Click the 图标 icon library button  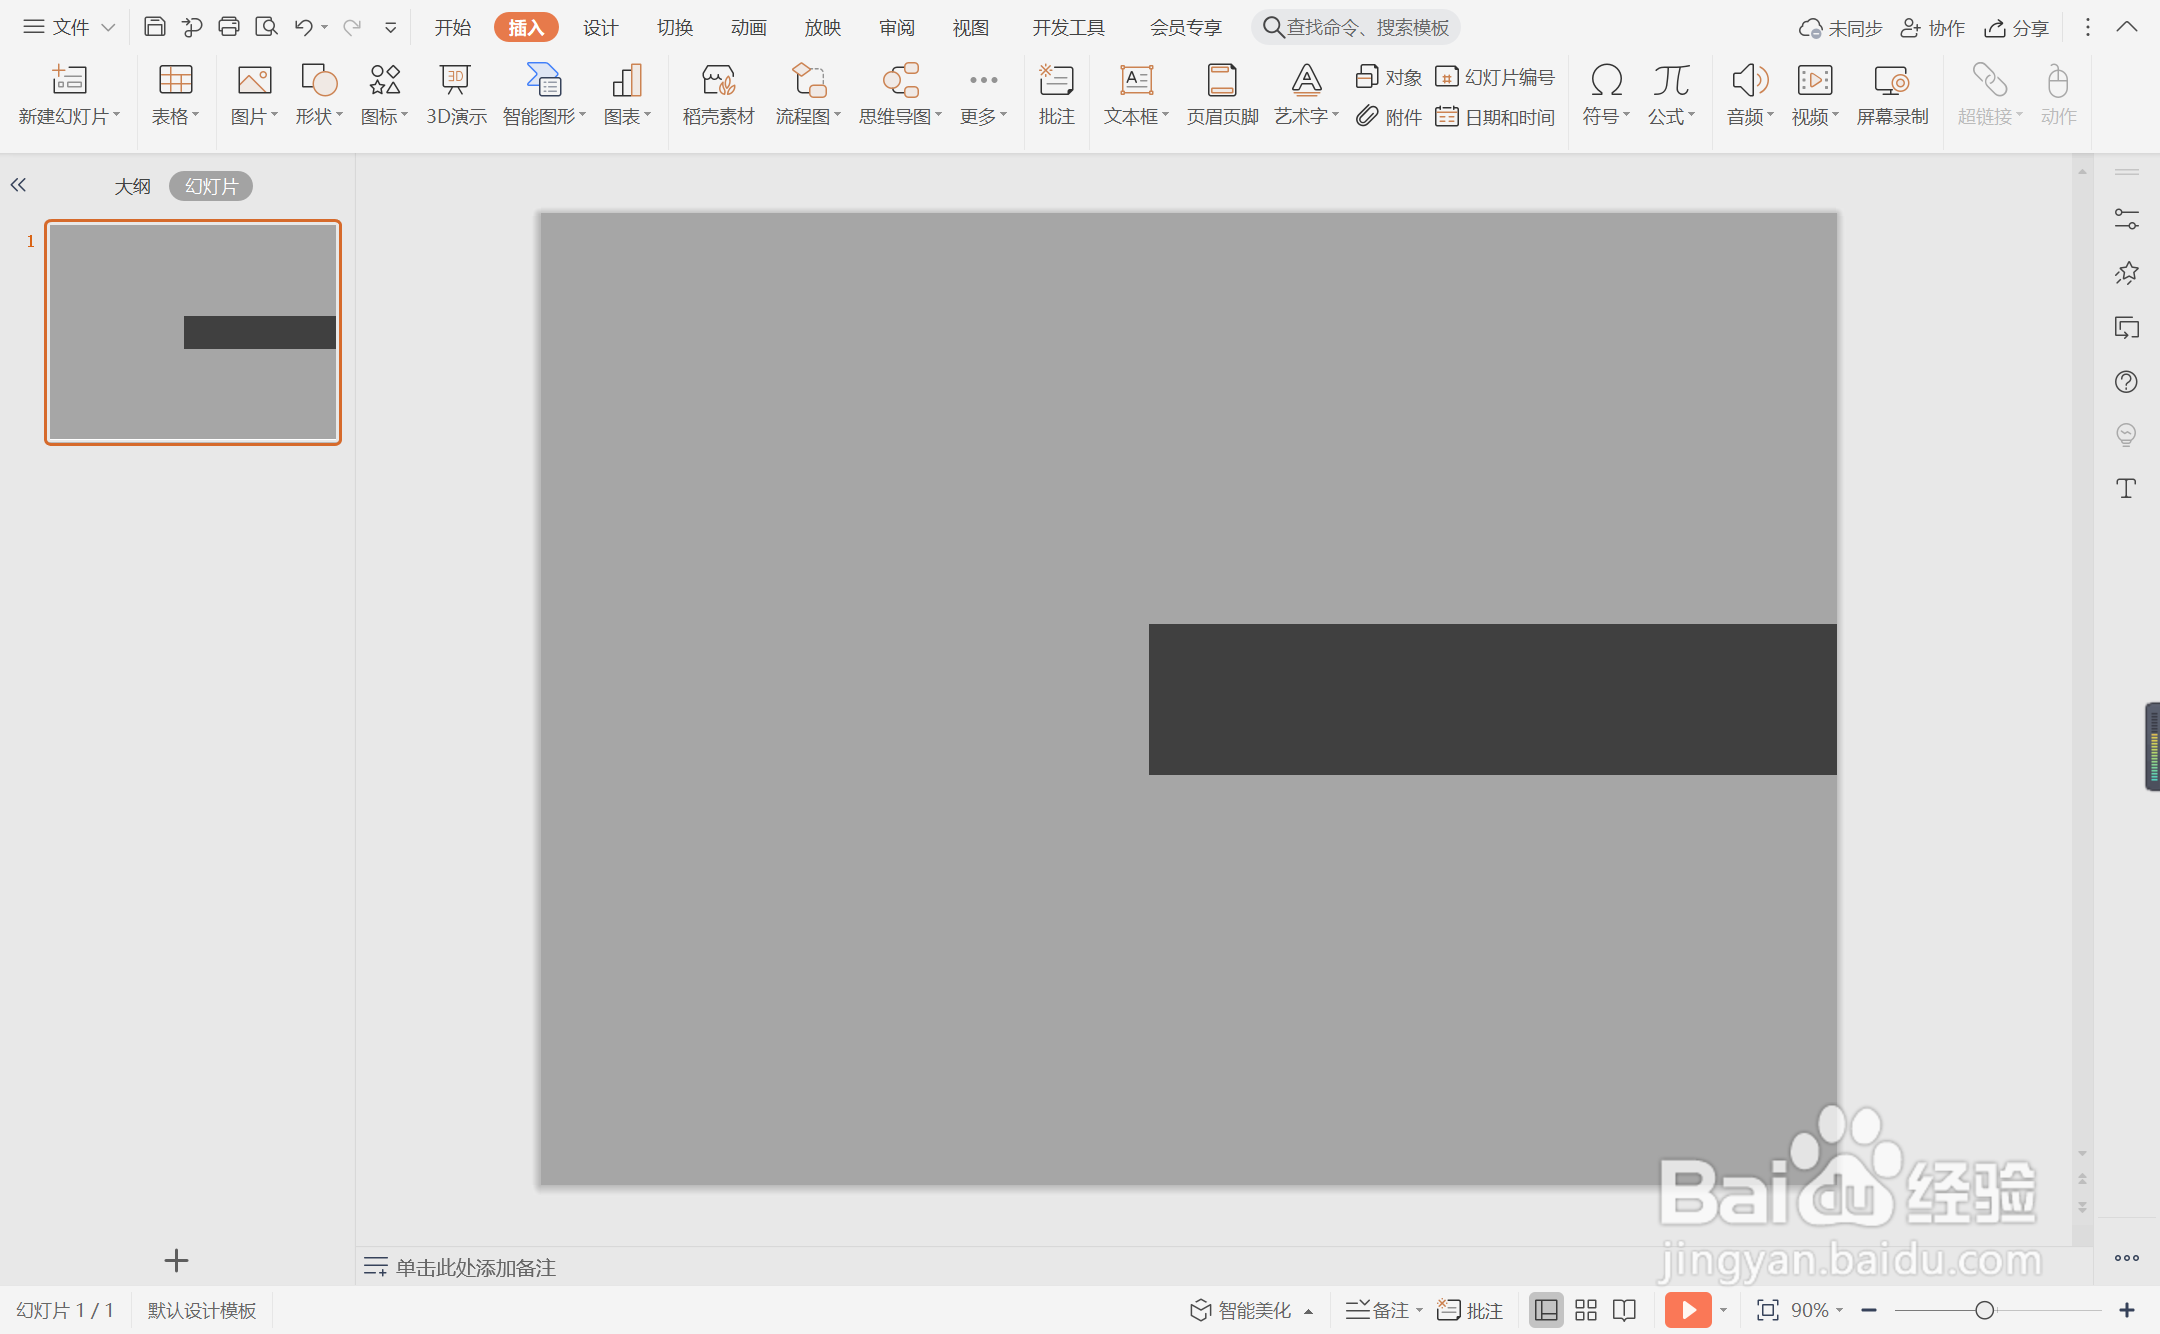tap(384, 79)
